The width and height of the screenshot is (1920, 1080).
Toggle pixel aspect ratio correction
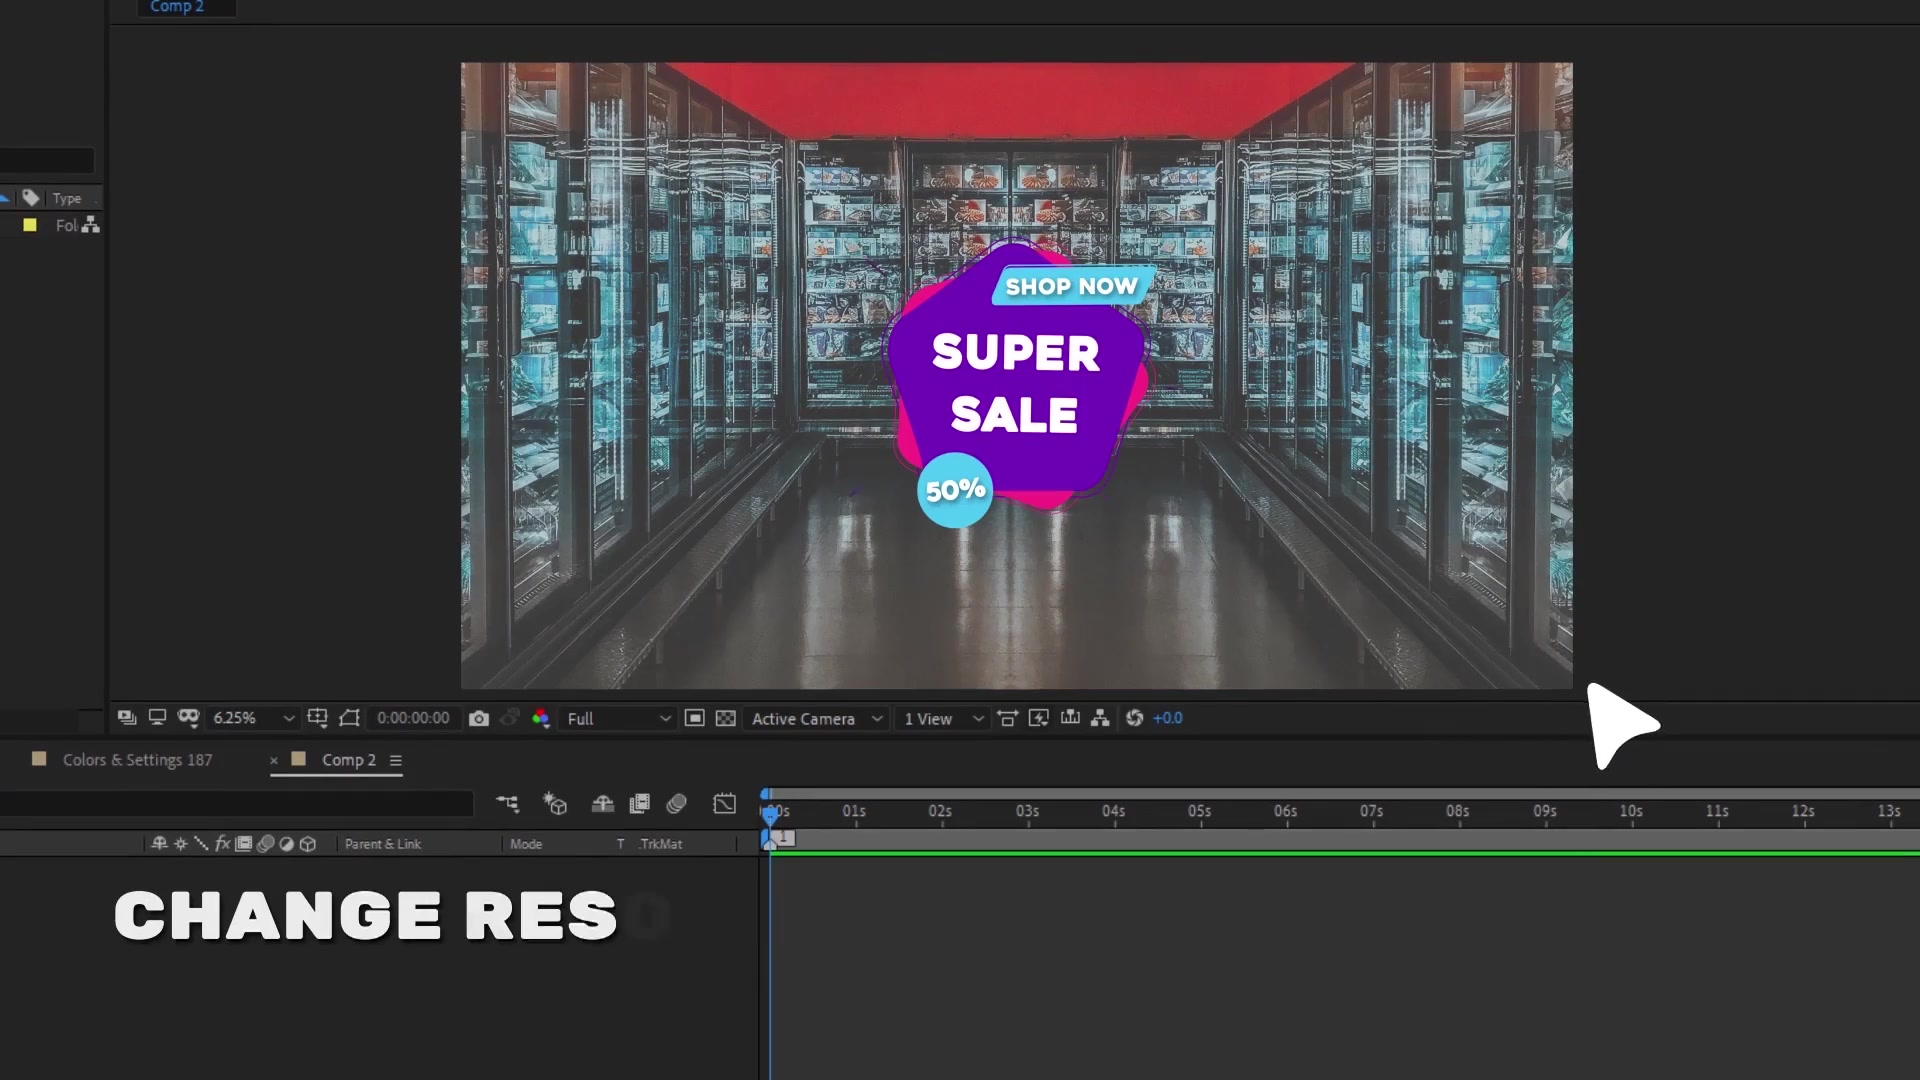pos(1008,718)
